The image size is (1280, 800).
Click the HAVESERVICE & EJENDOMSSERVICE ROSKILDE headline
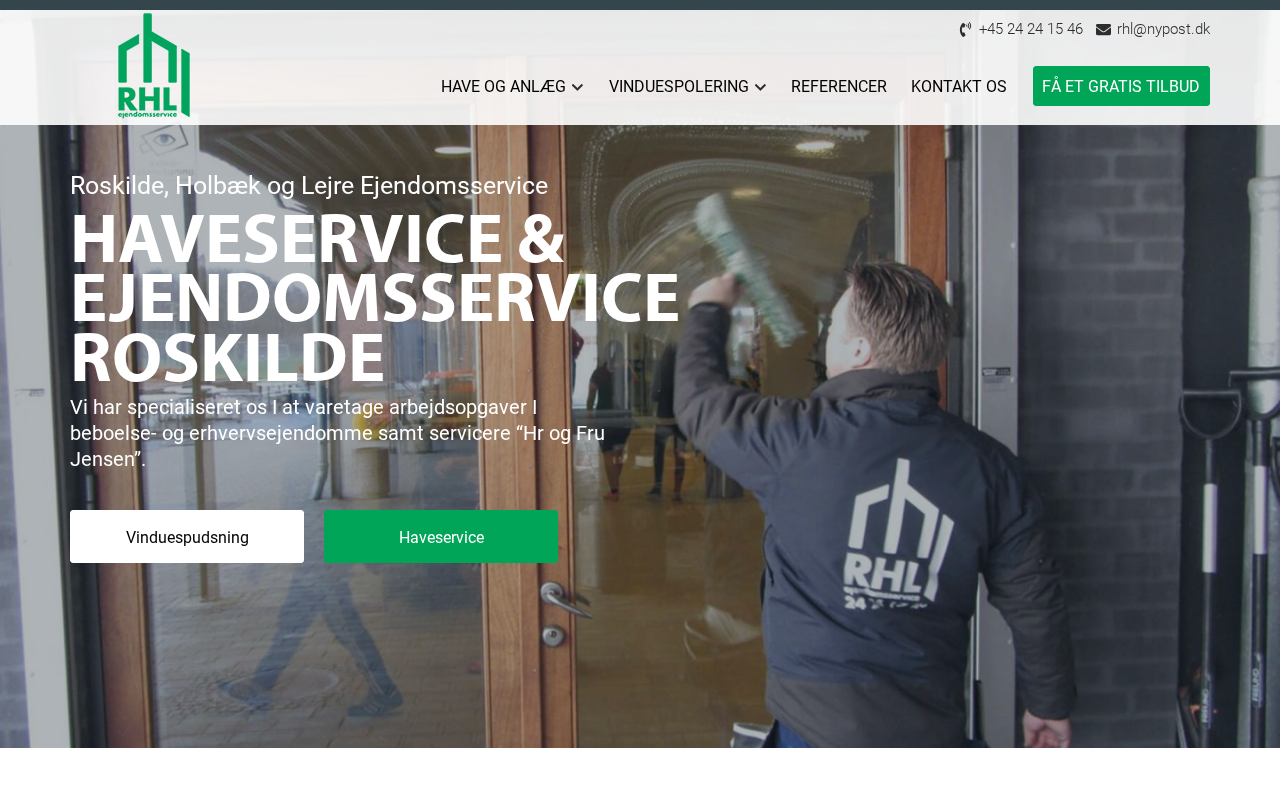[x=375, y=299]
